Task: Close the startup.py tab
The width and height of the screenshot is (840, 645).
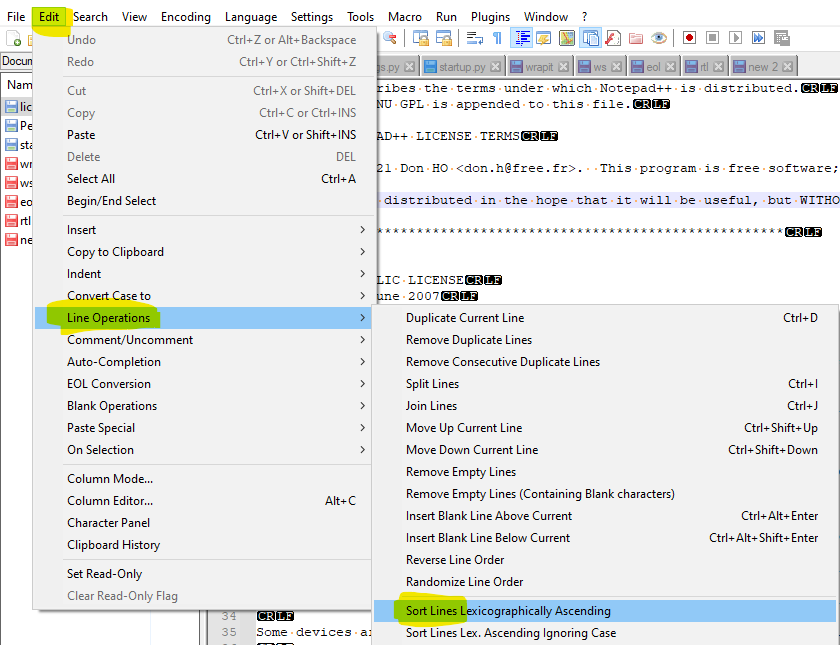Action: pyautogui.click(x=496, y=67)
